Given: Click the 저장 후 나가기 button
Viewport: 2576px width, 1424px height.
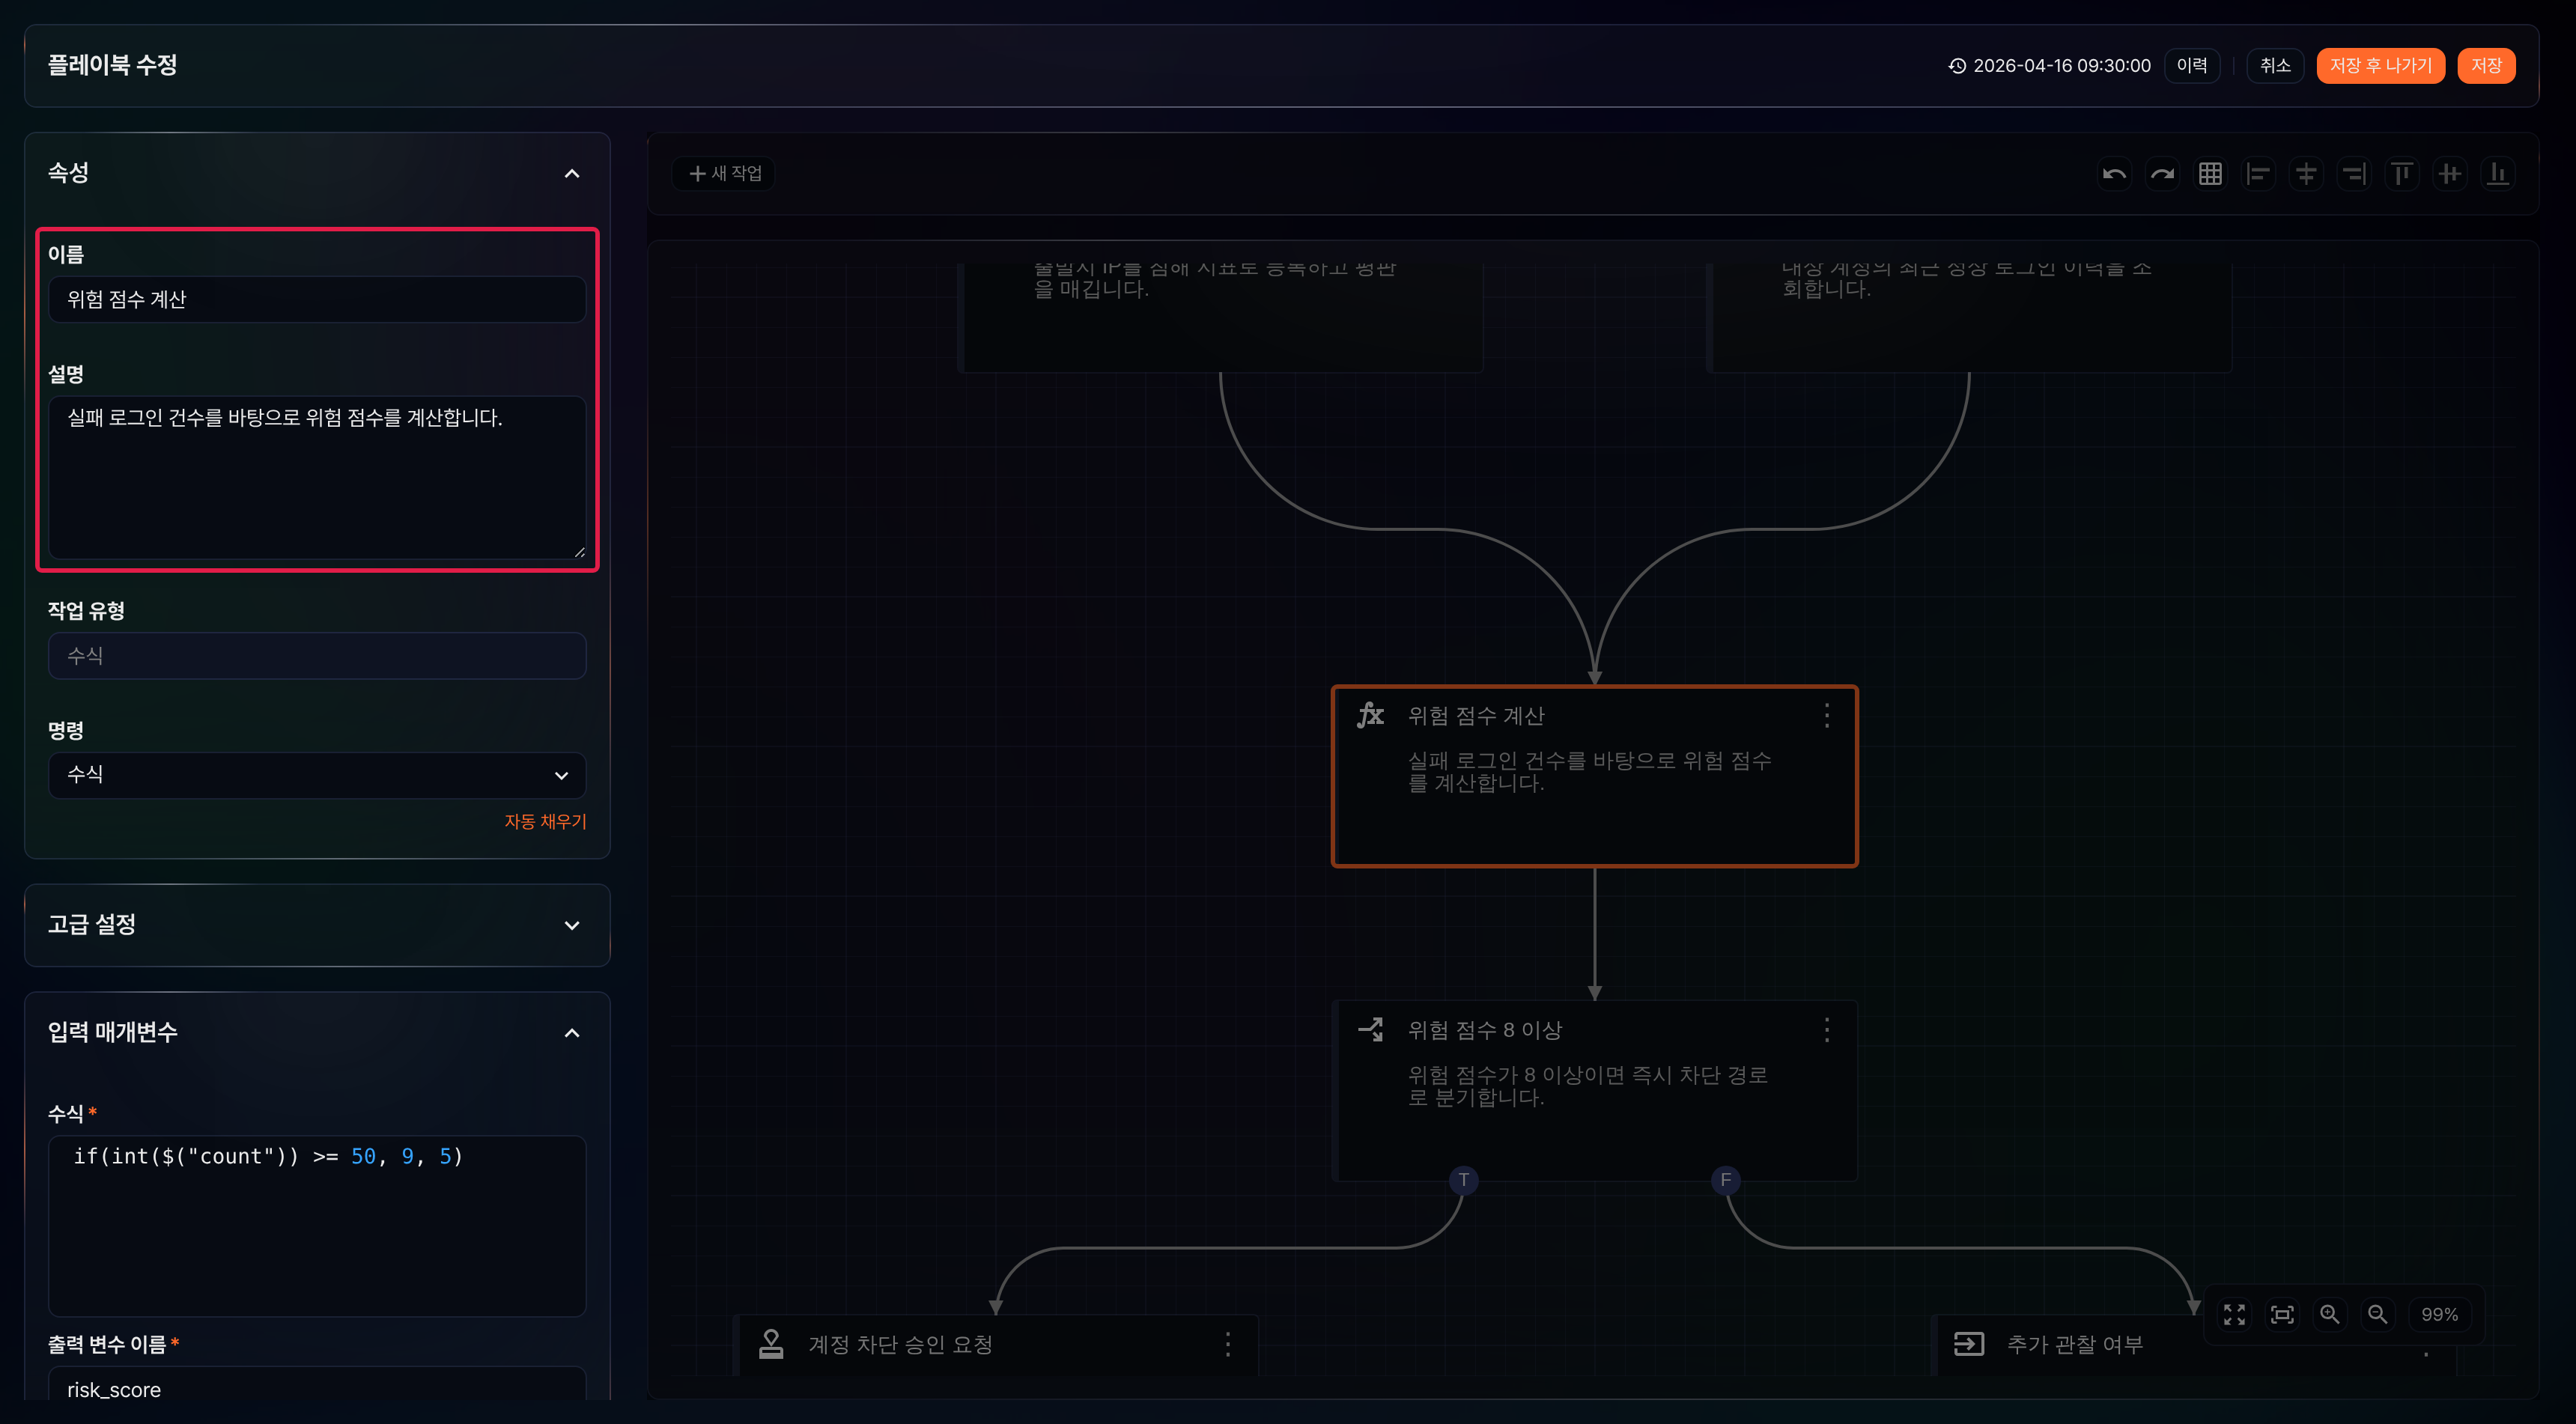Looking at the screenshot, I should [2381, 66].
